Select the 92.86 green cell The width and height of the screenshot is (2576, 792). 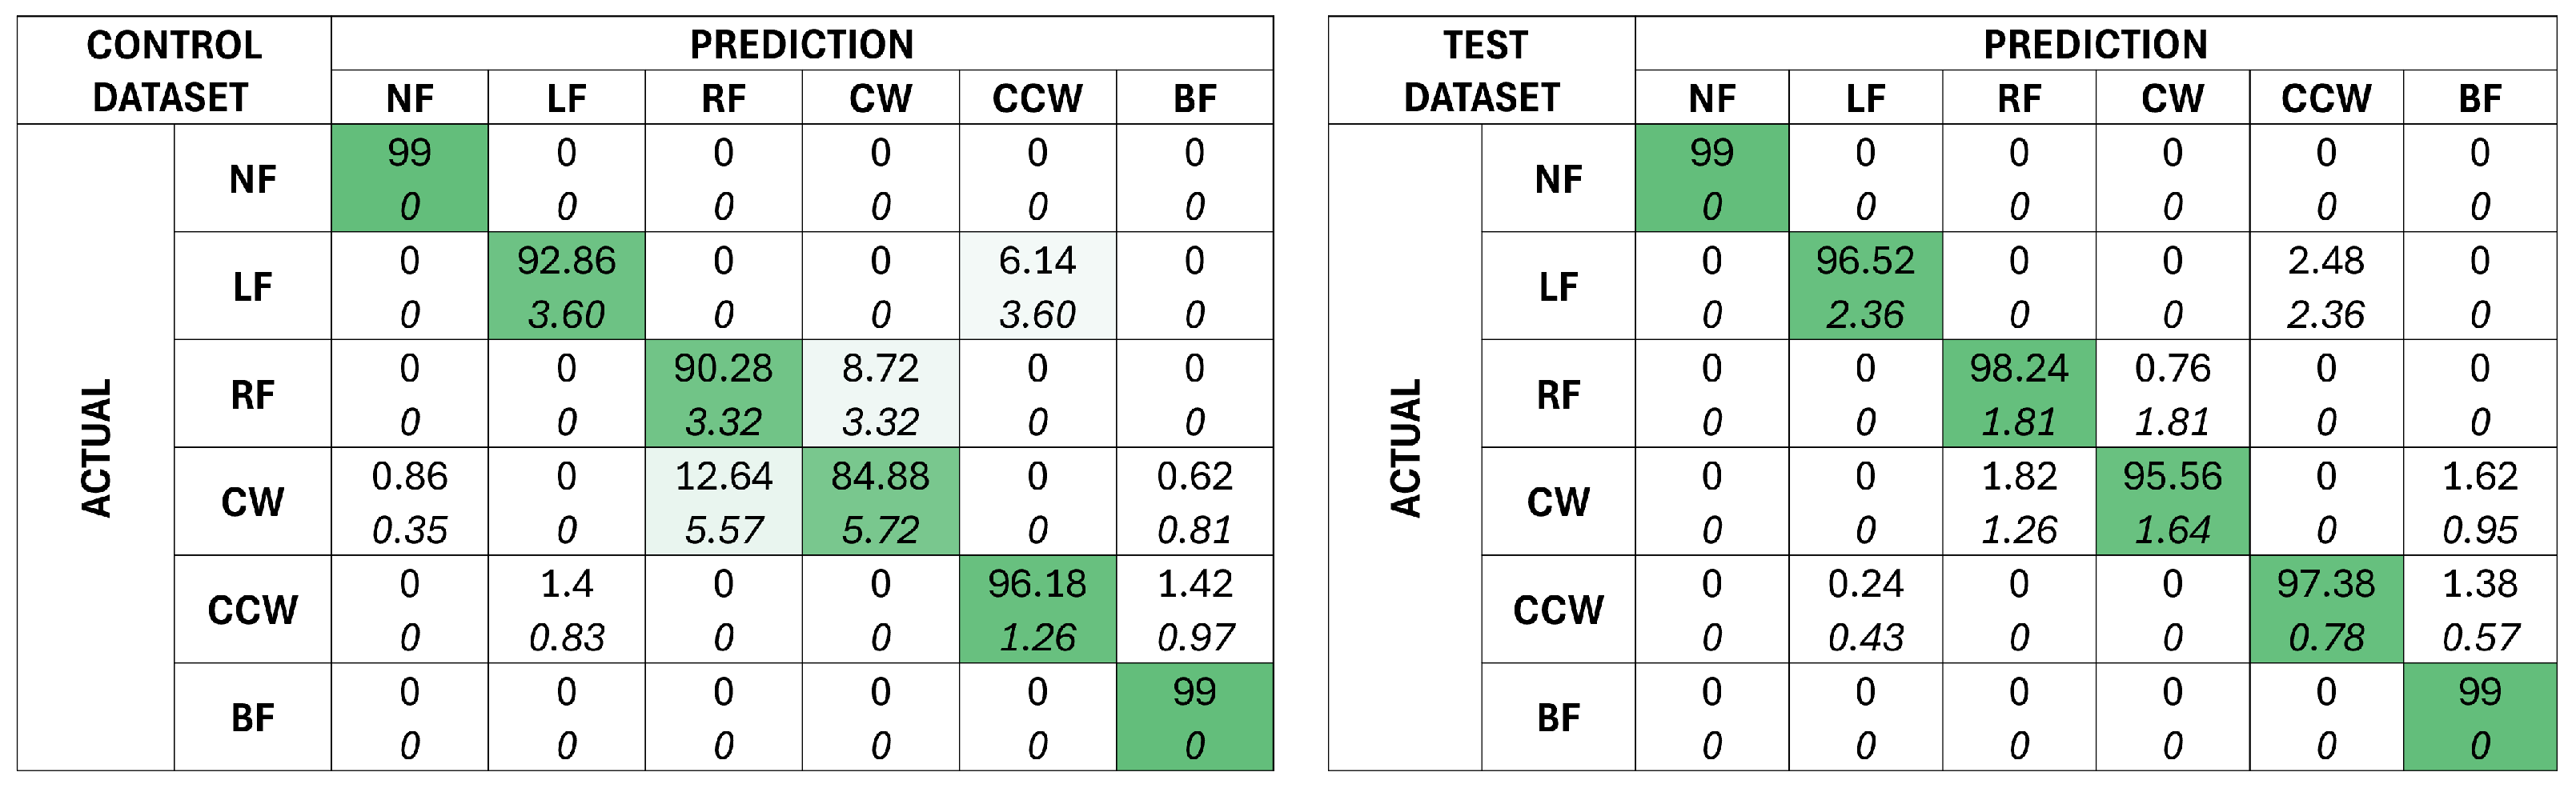[x=566, y=286]
